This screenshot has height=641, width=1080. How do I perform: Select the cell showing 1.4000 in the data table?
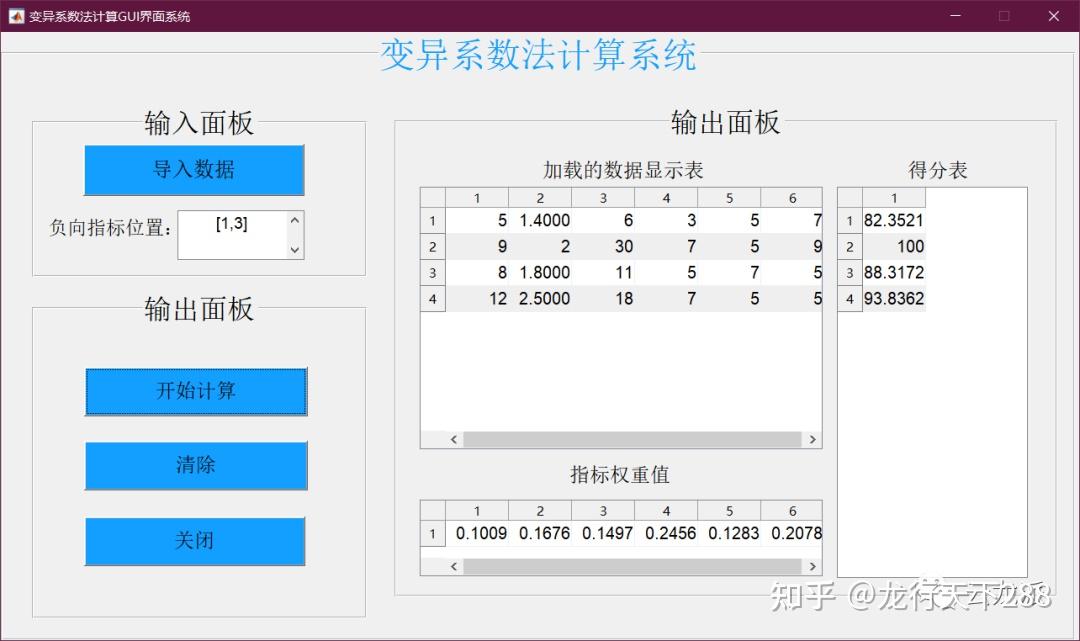(540, 220)
